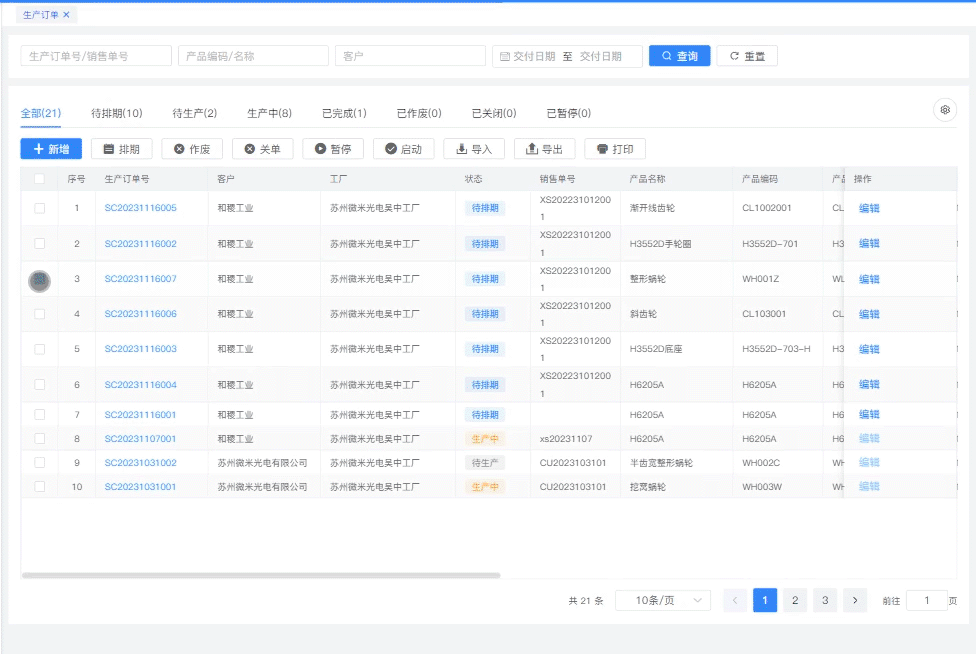
Task: Switch to the 生产中(8) tab
Action: coord(269,114)
